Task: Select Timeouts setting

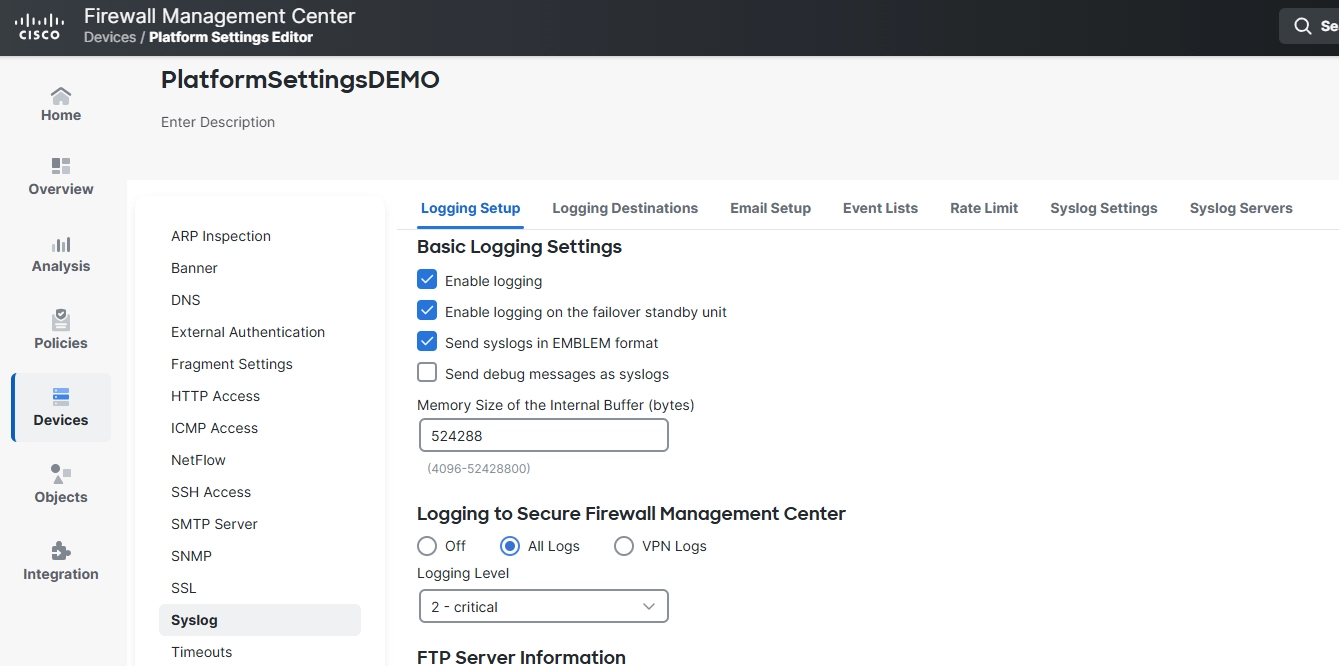Action: tap(201, 652)
